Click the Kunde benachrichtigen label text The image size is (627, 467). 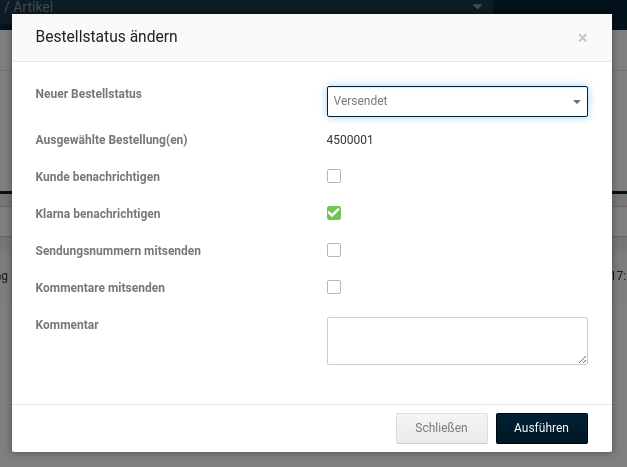tap(98, 177)
